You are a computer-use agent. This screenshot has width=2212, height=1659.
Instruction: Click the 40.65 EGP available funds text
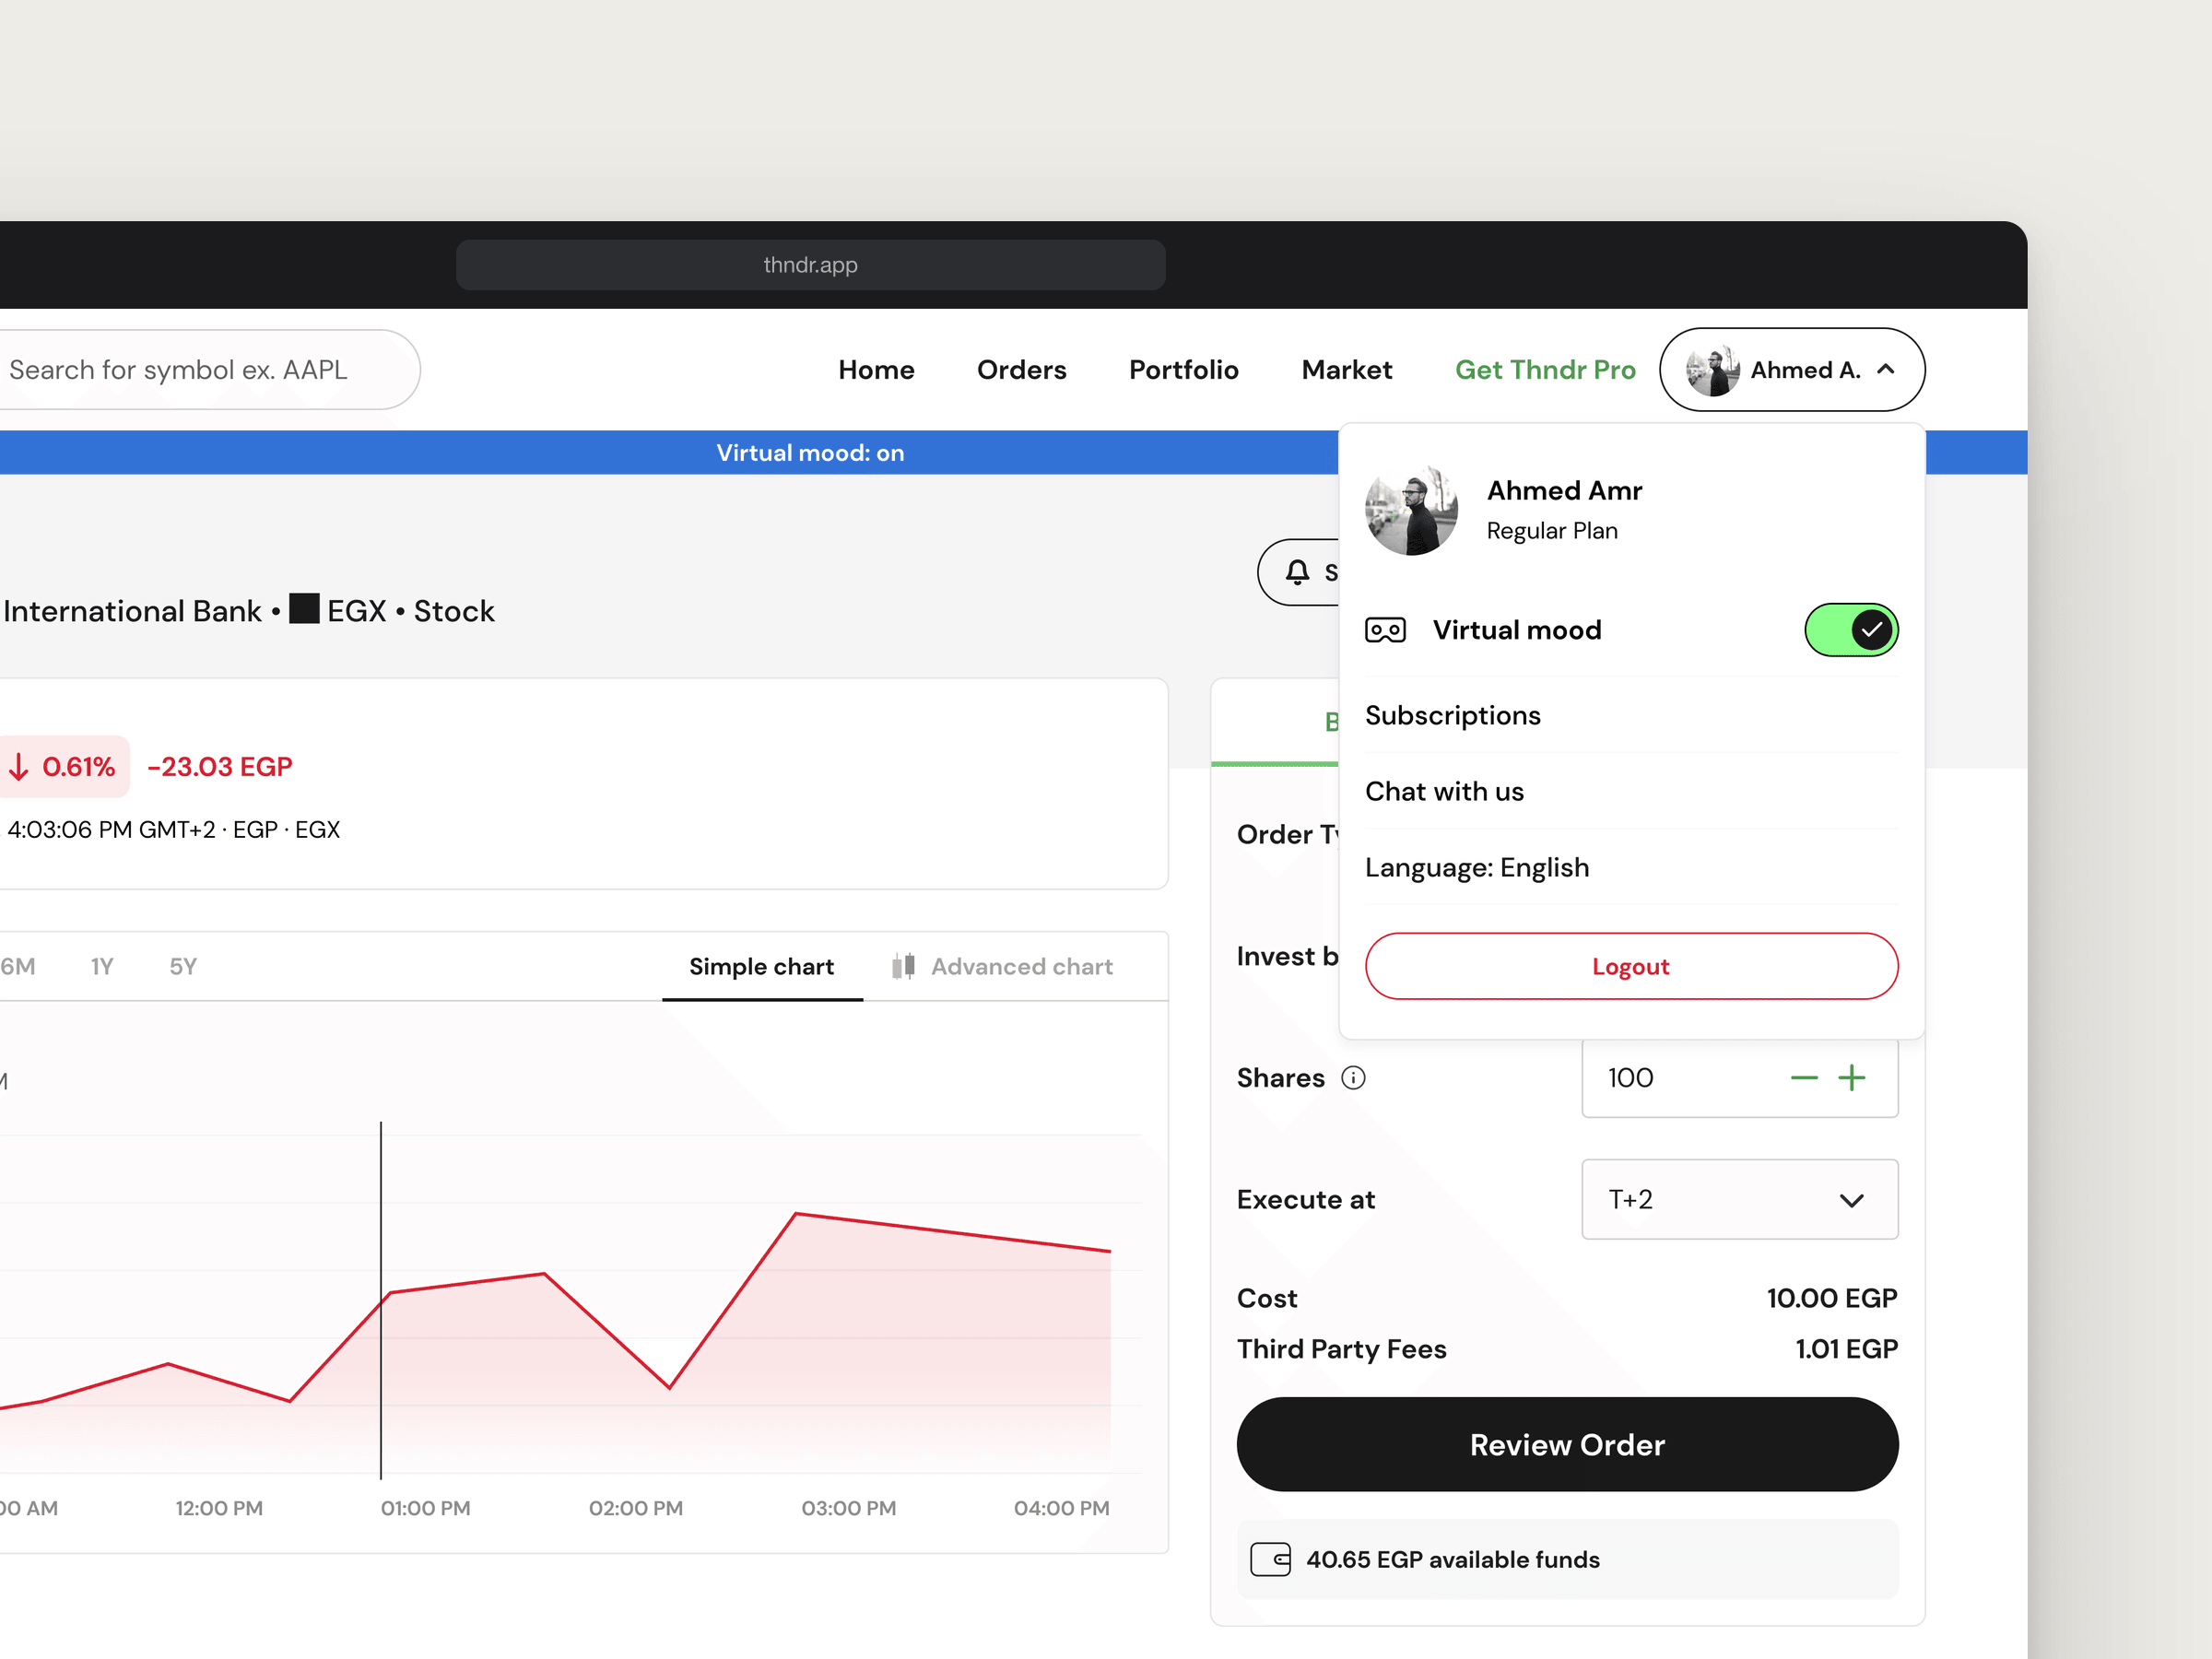1452,1559
